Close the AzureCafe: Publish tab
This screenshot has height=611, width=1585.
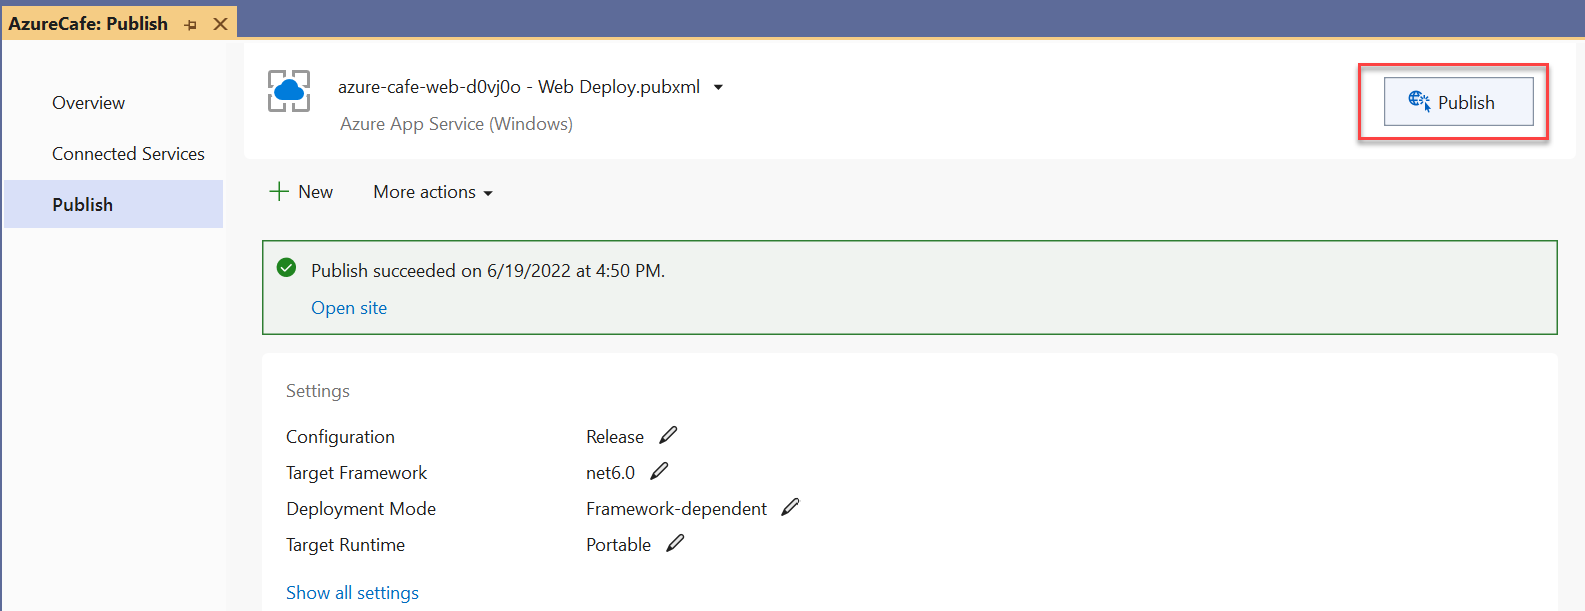pos(220,24)
